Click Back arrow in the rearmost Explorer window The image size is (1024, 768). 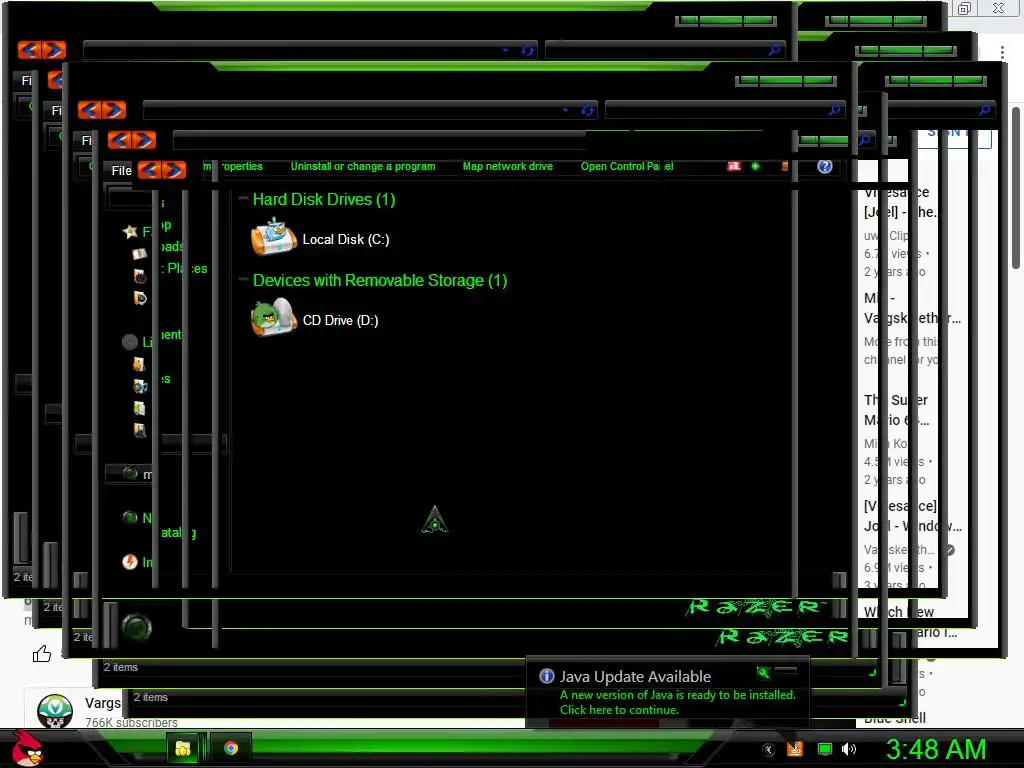pyautogui.click(x=29, y=50)
